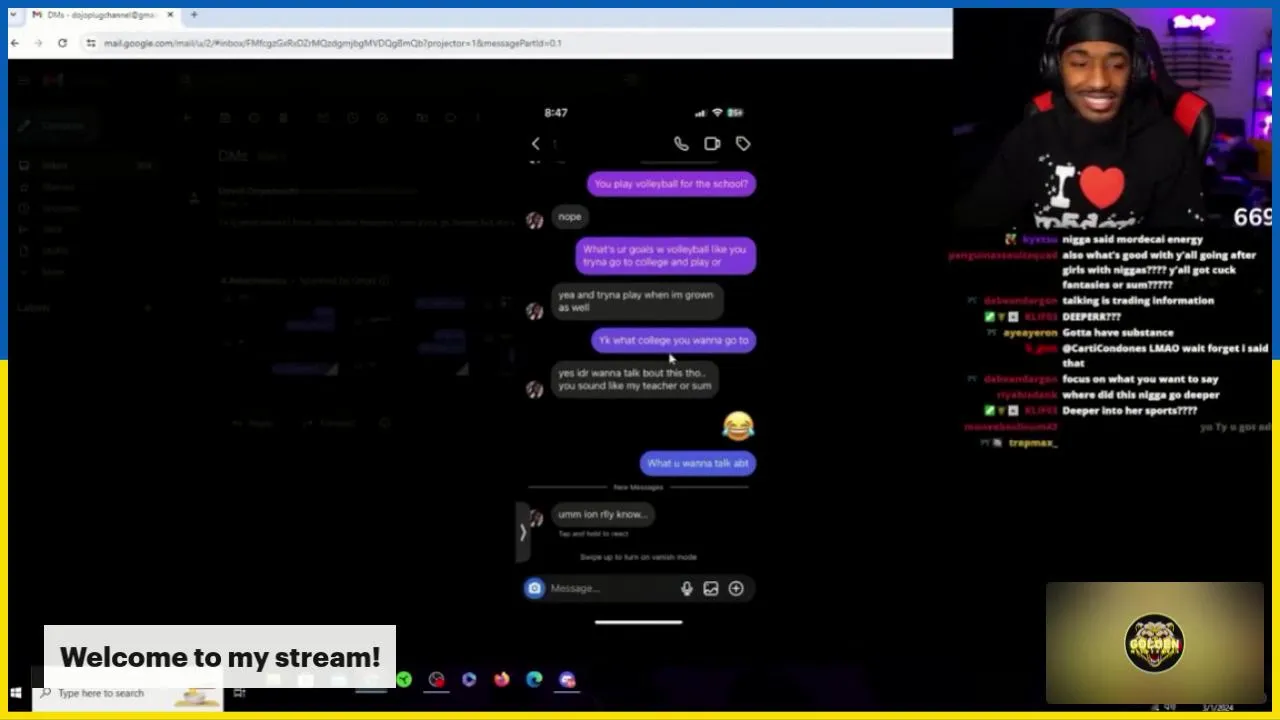Tap the plus icon in message bar

tap(736, 589)
